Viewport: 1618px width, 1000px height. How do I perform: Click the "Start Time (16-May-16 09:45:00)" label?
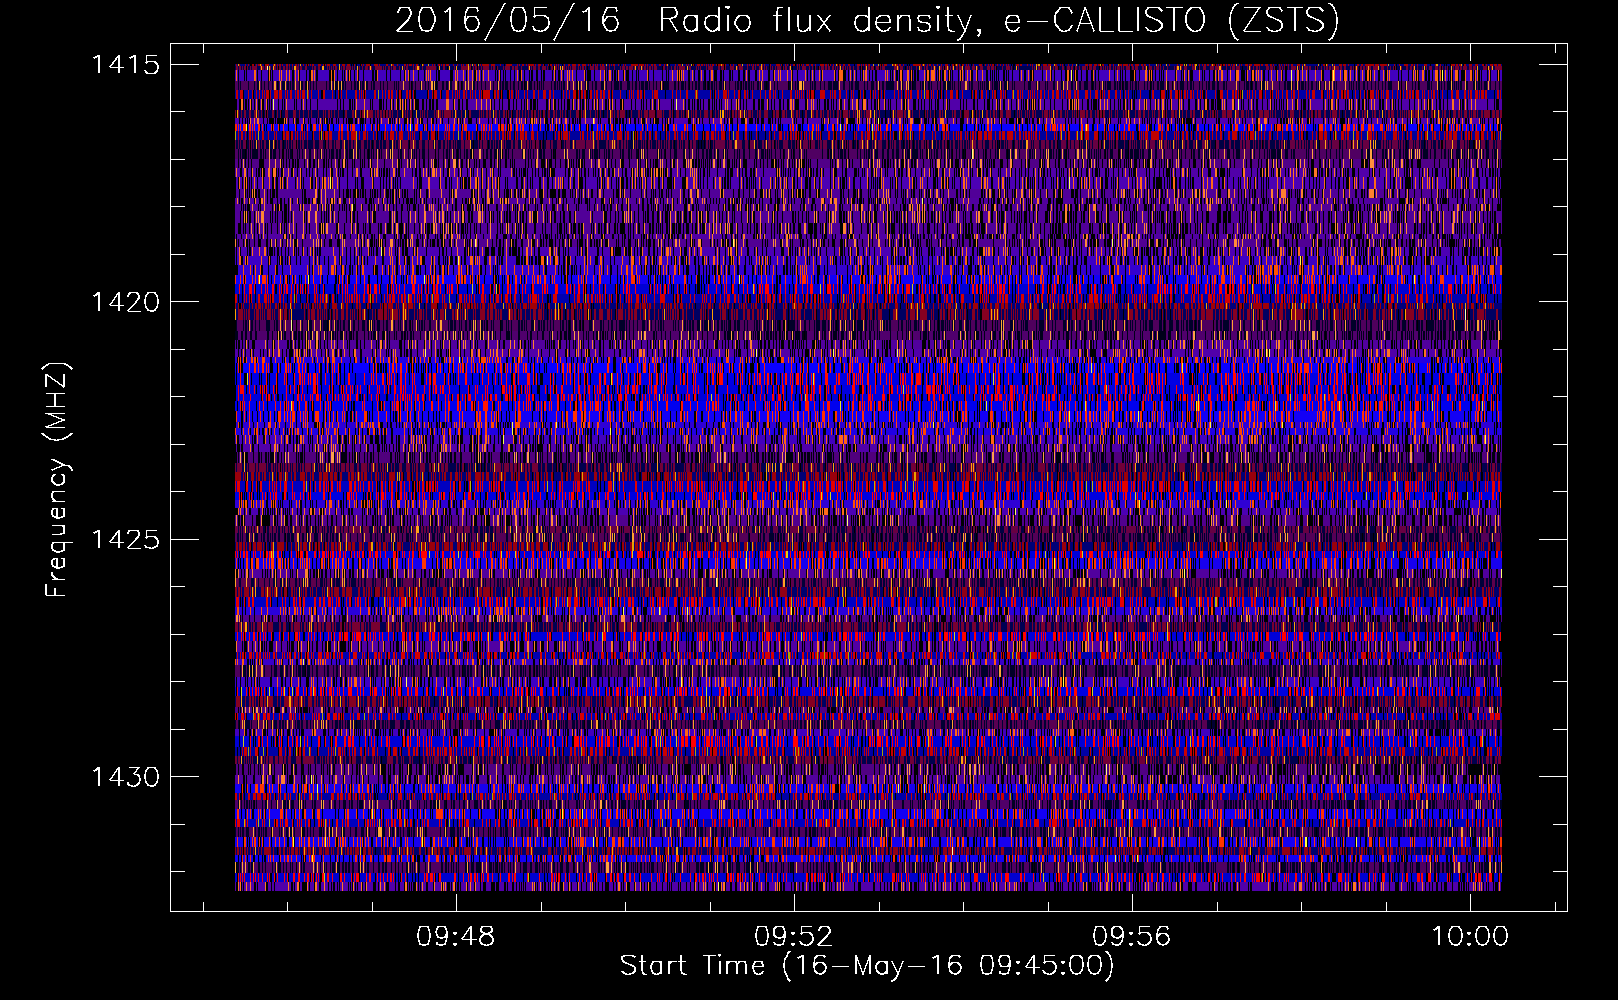pos(867,966)
